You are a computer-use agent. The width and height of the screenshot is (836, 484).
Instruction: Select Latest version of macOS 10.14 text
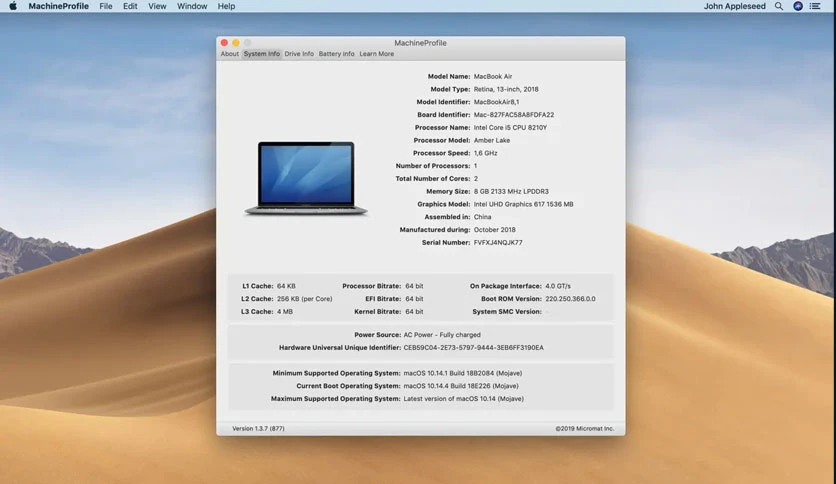(463, 399)
